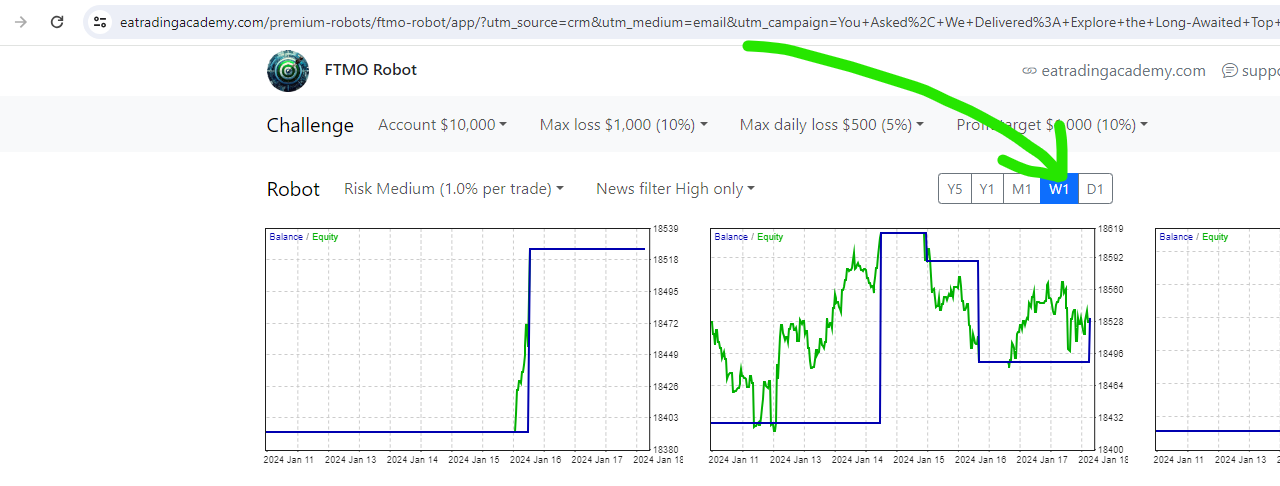
Task: Open the Max loss $1,000 (10%) dropdown
Action: 624,125
